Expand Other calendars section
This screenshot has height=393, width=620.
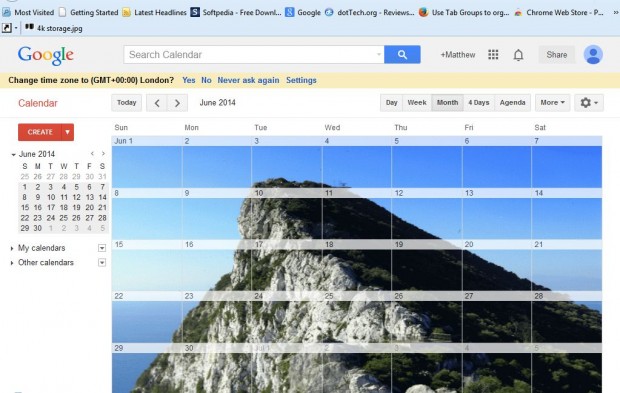pyautogui.click(x=12, y=263)
